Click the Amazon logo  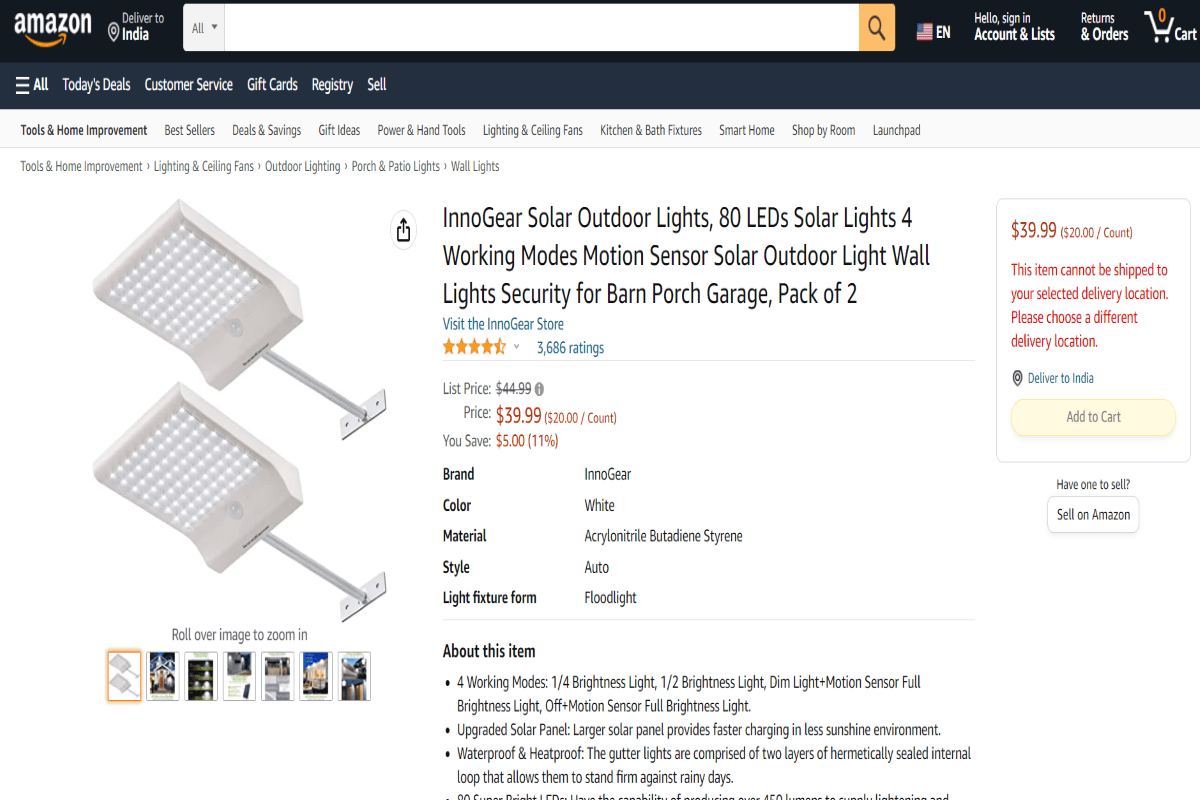[x=52, y=27]
